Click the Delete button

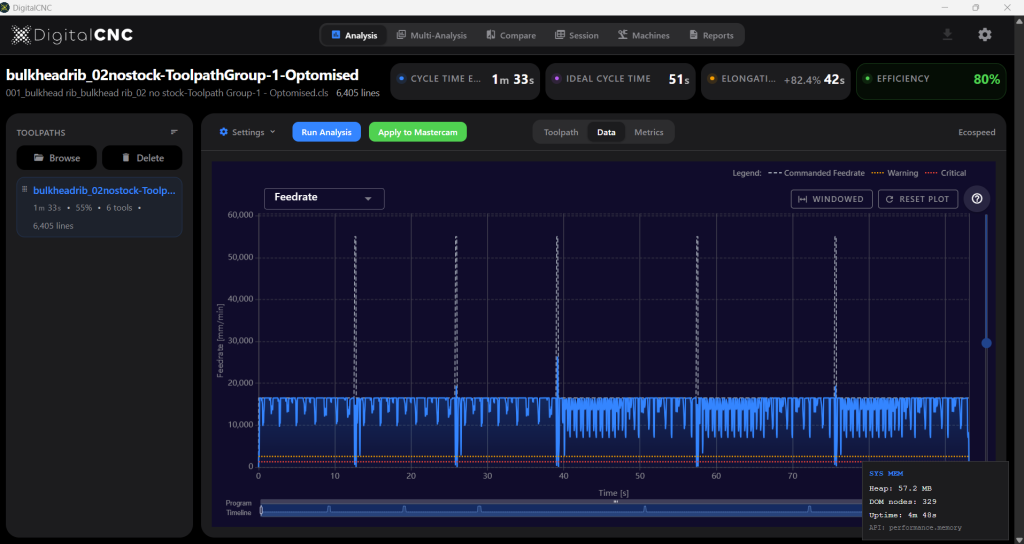(142, 158)
